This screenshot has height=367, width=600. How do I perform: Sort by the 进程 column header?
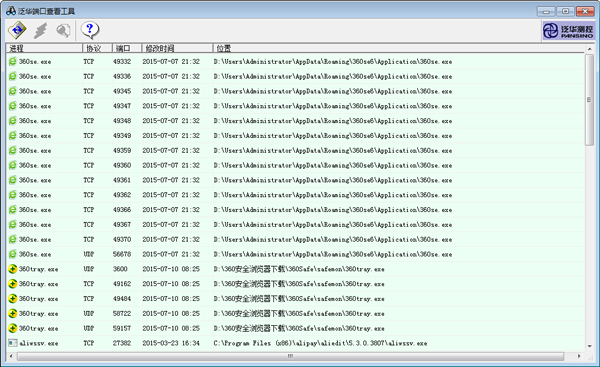[x=44, y=48]
